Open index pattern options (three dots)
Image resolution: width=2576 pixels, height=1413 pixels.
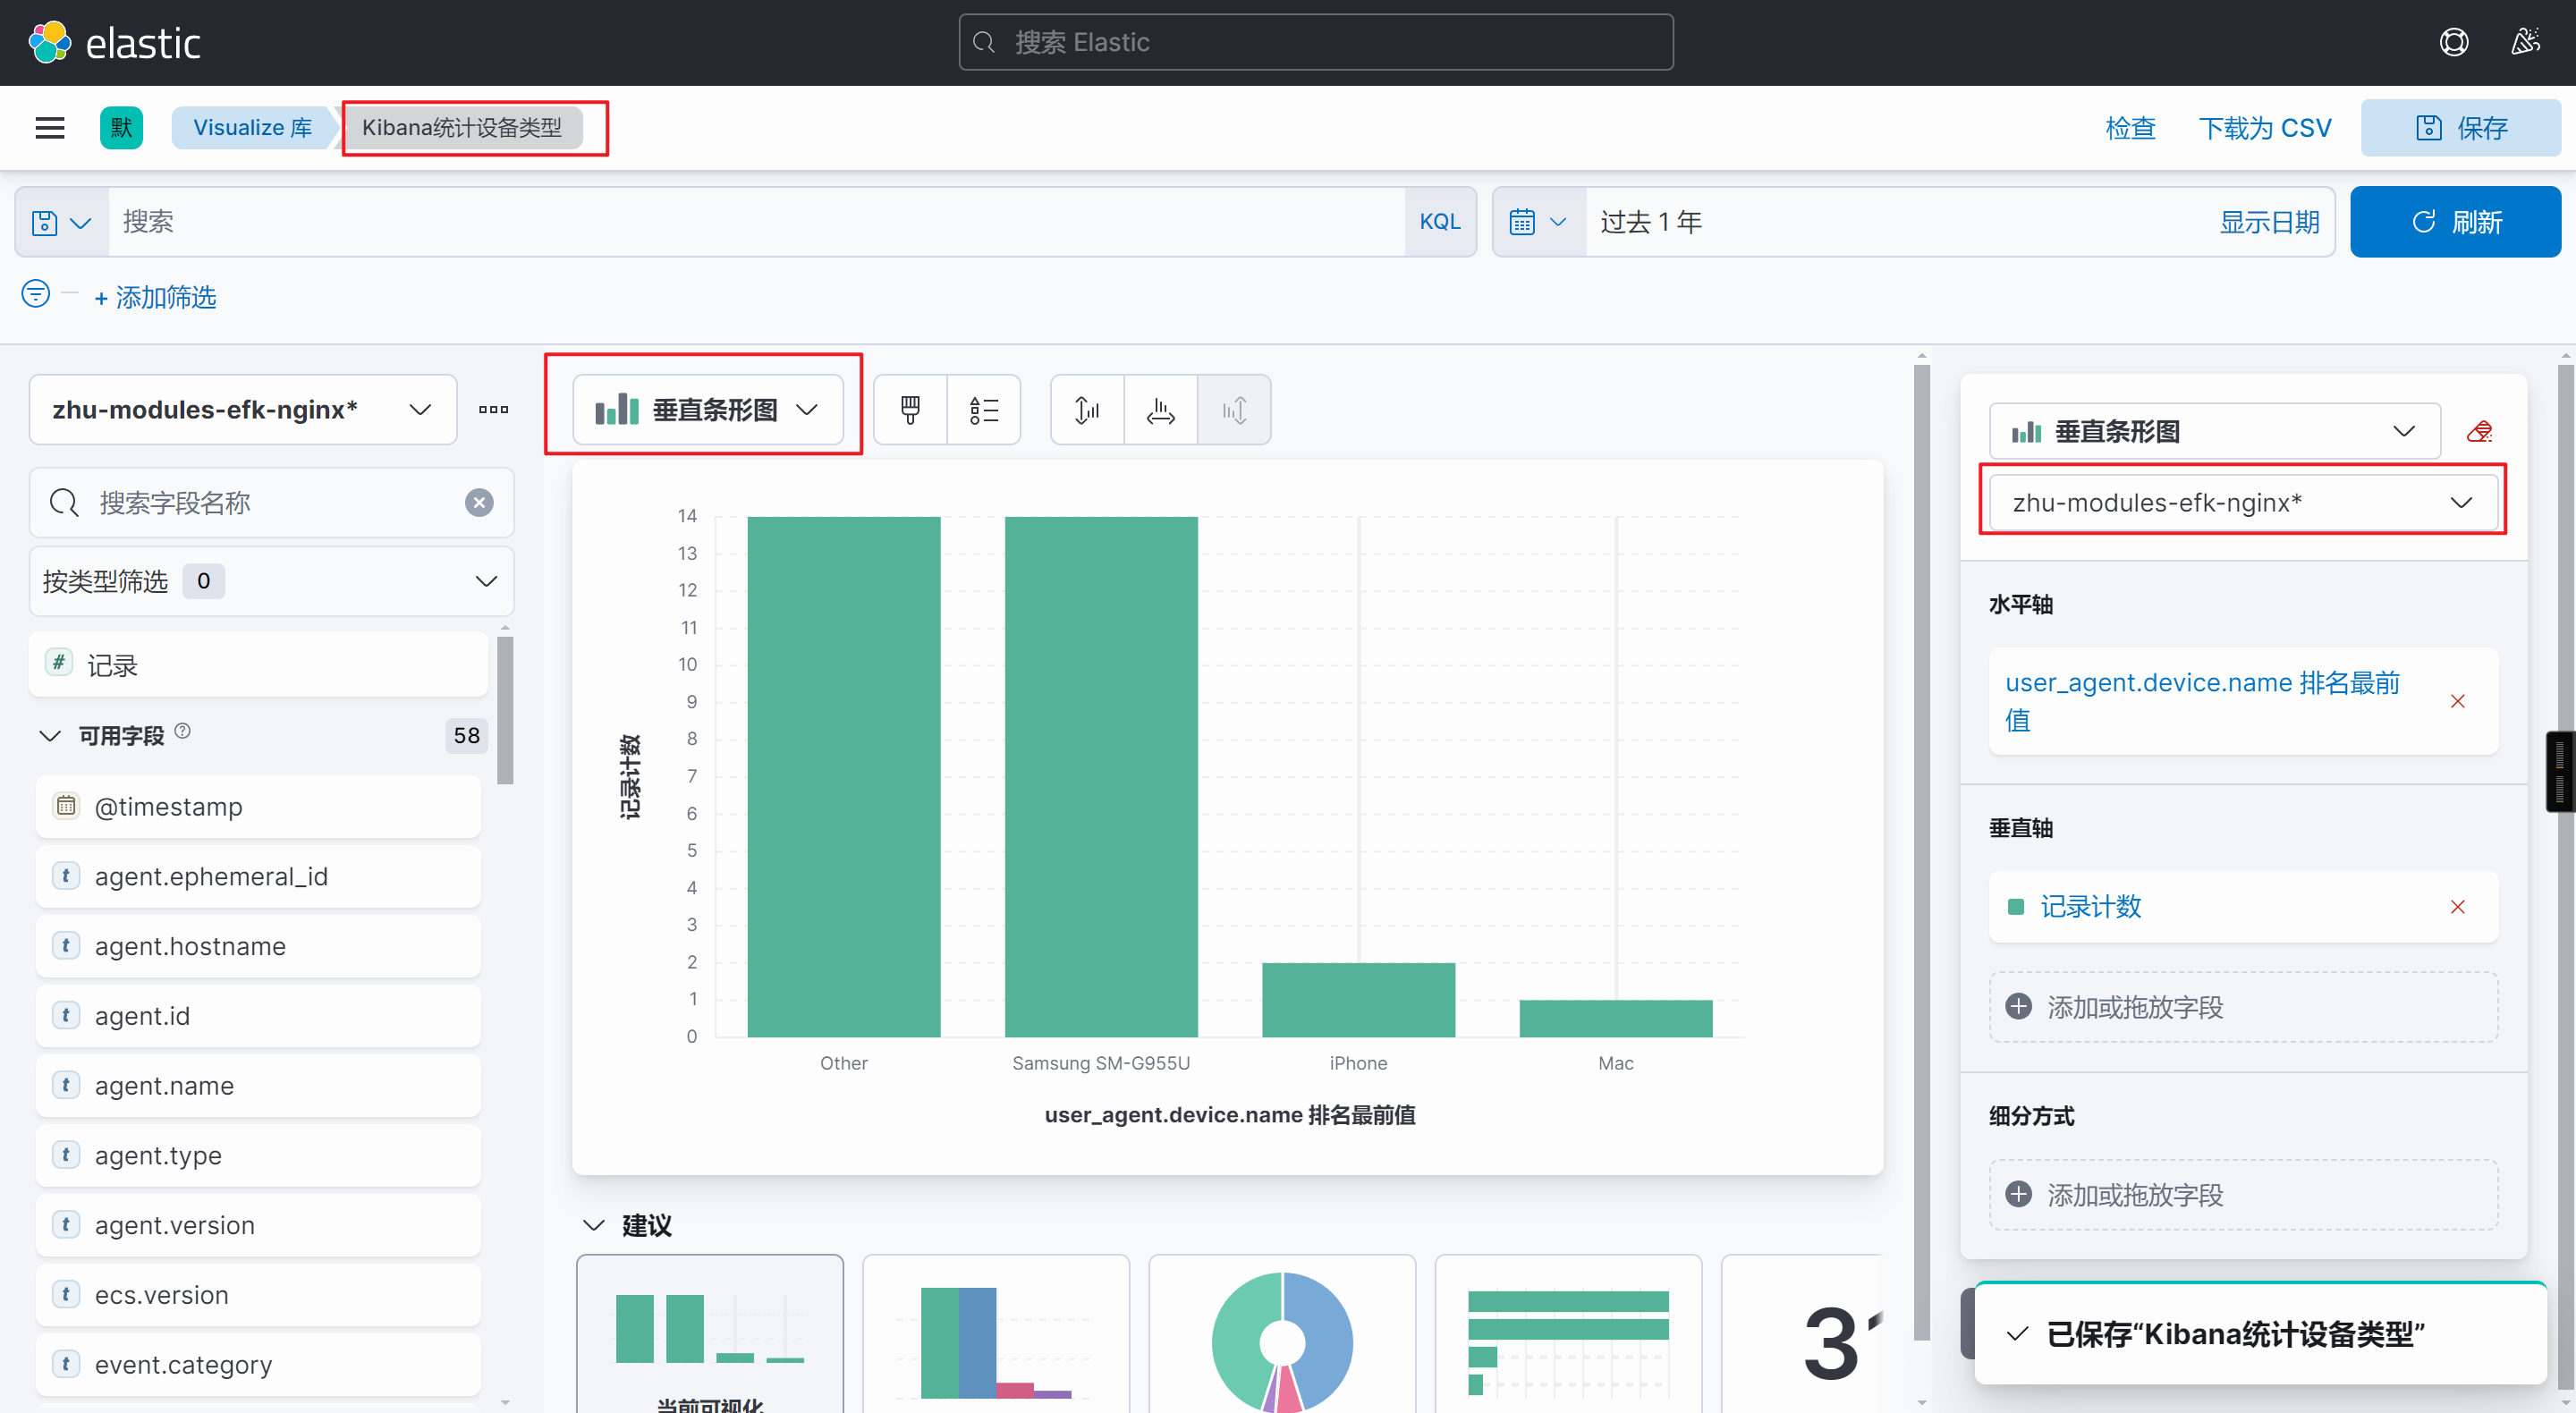pos(493,410)
